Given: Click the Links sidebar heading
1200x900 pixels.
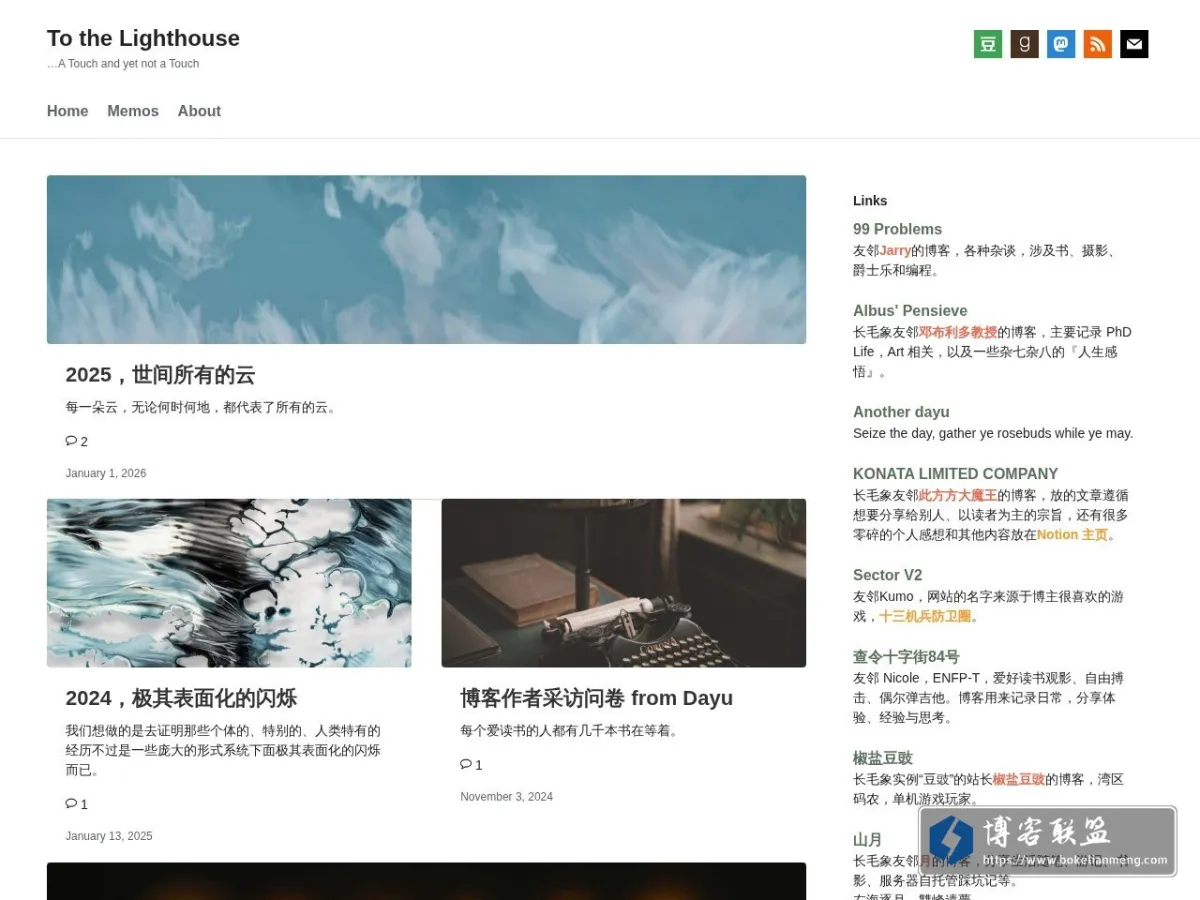Looking at the screenshot, I should 870,201.
